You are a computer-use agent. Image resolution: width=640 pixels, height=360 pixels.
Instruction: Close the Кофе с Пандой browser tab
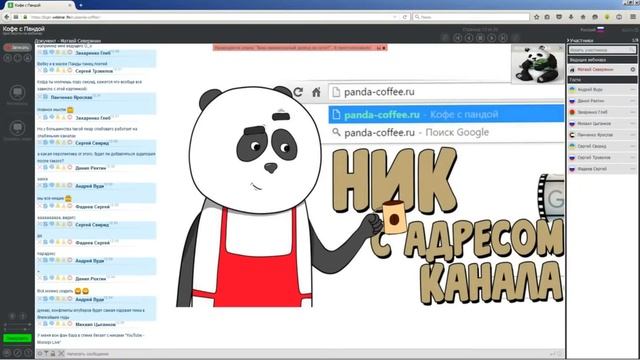click(x=70, y=5)
